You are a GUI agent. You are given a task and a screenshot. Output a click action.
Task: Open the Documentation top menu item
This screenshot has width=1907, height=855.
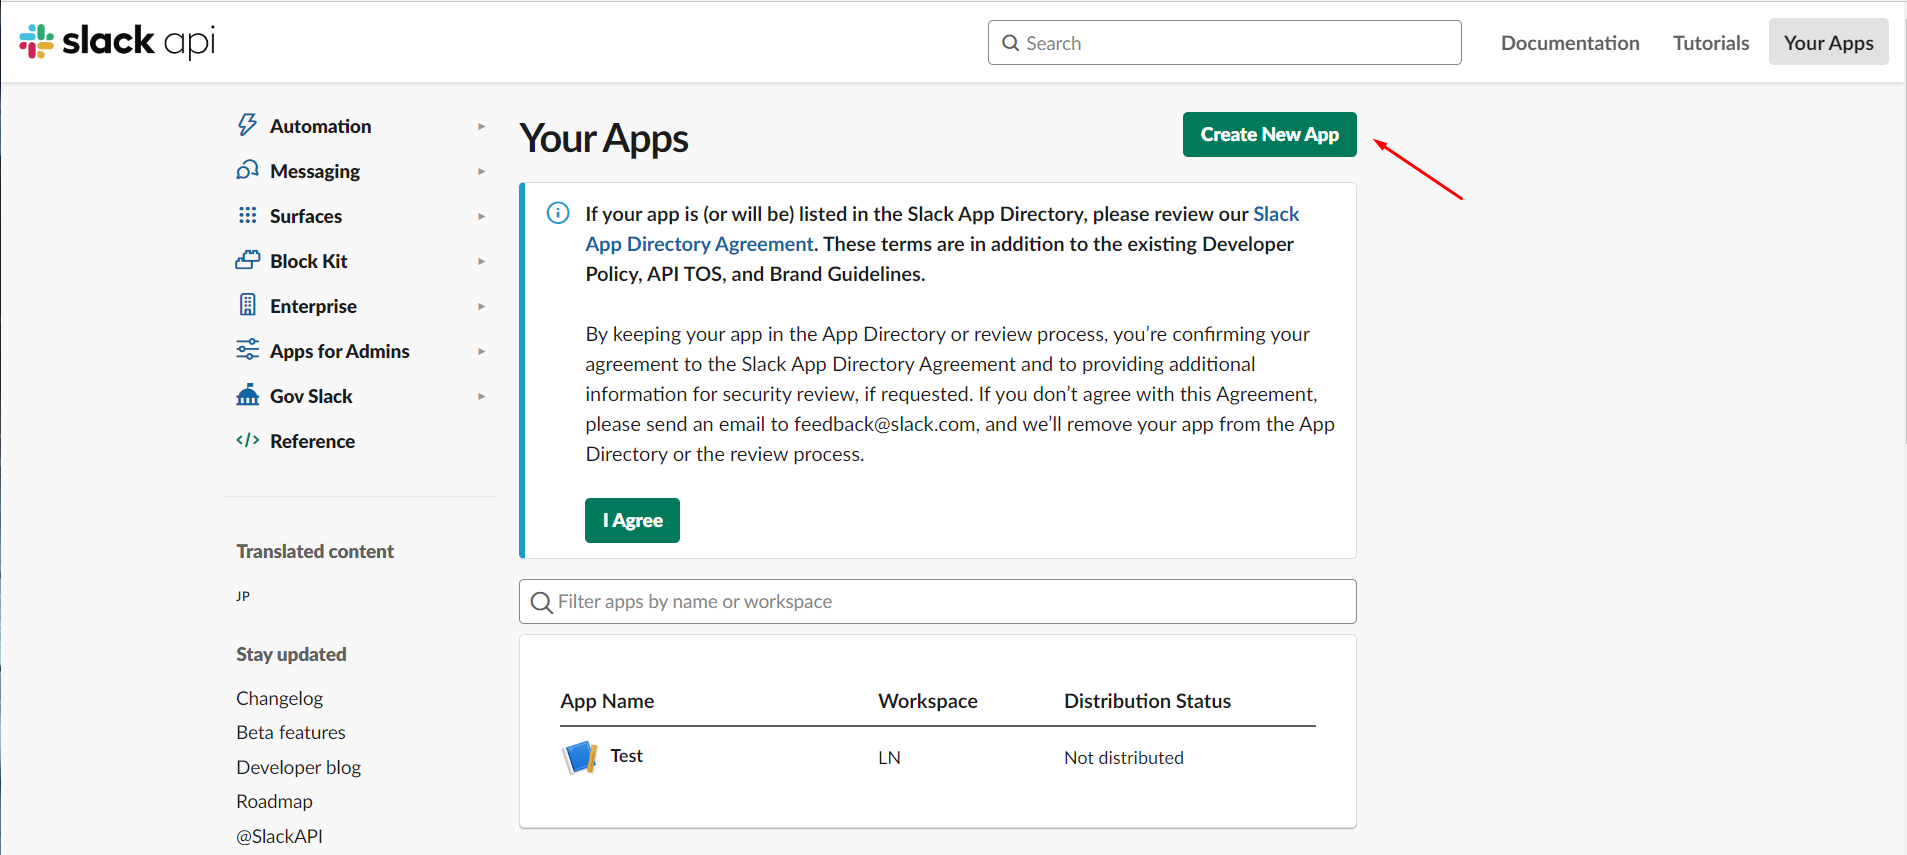tap(1570, 43)
